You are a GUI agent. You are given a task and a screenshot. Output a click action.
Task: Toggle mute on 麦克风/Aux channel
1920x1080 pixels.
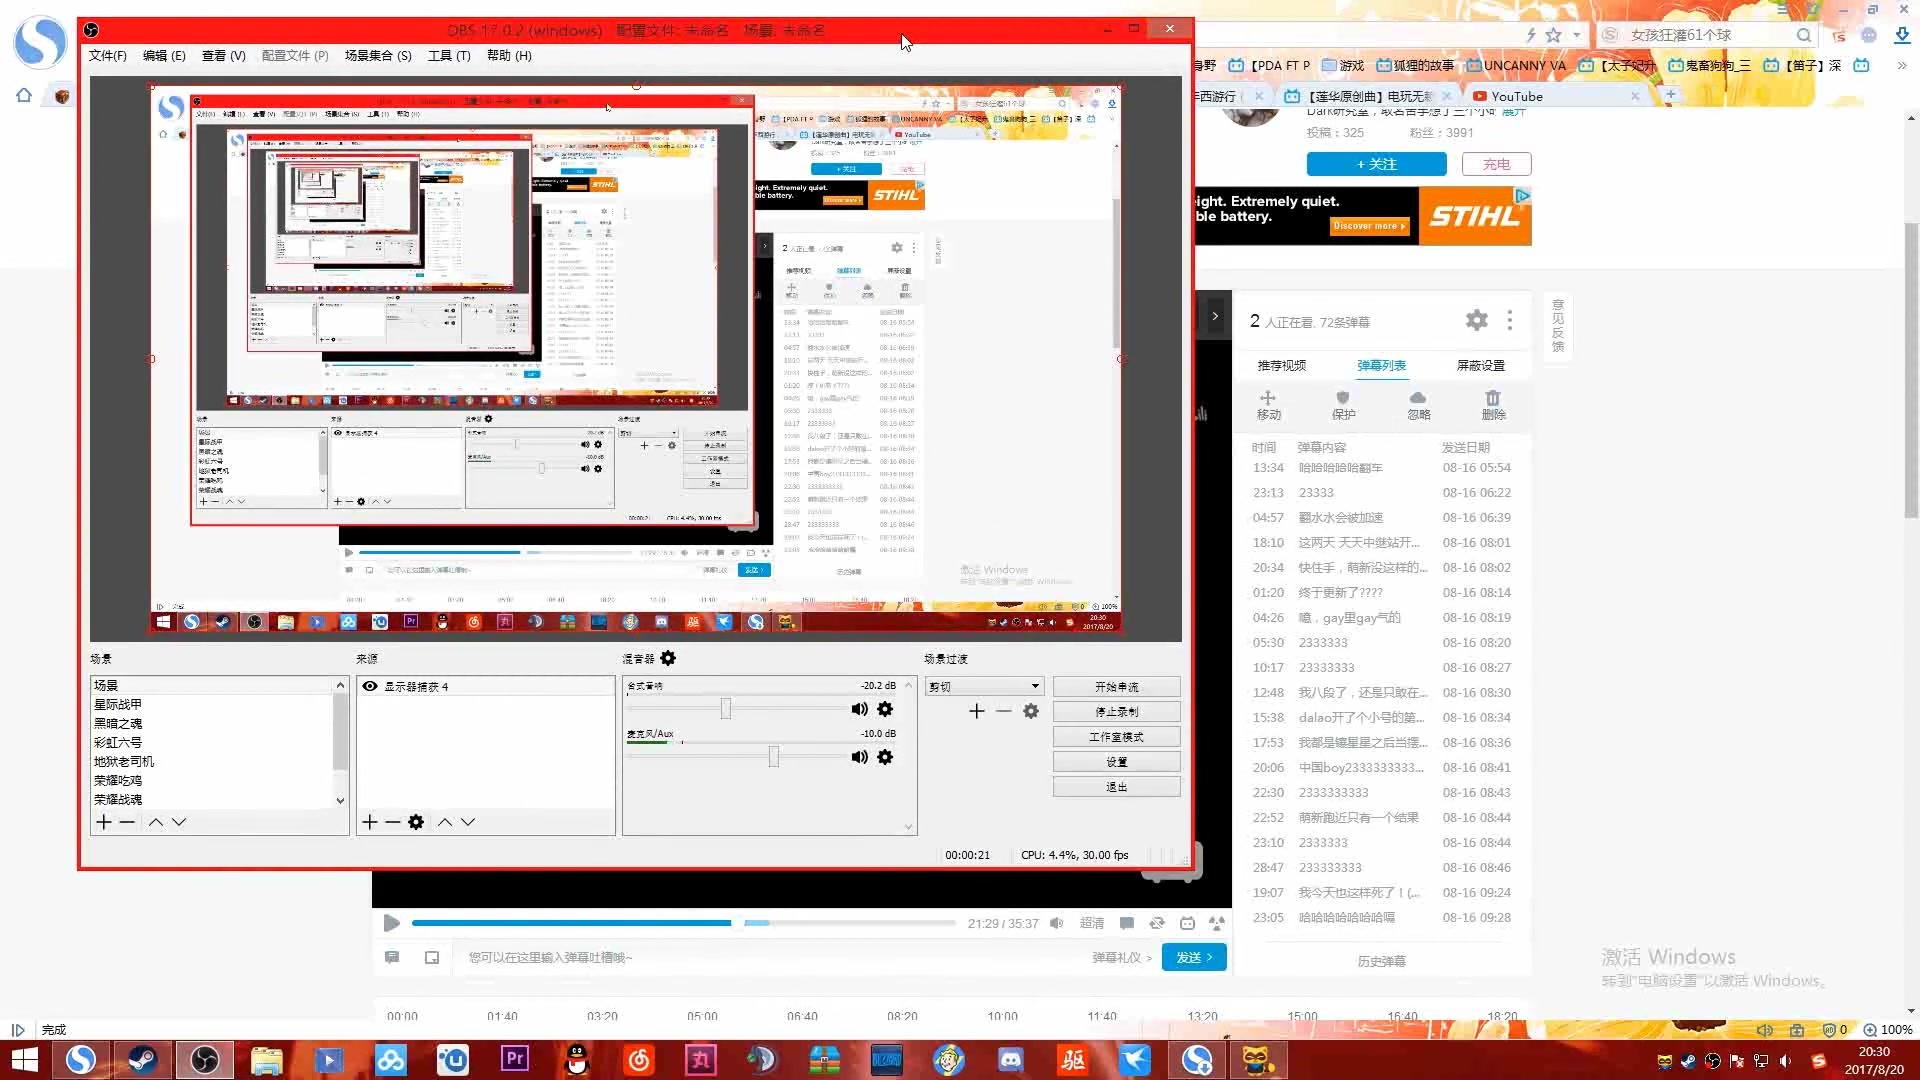pyautogui.click(x=858, y=757)
